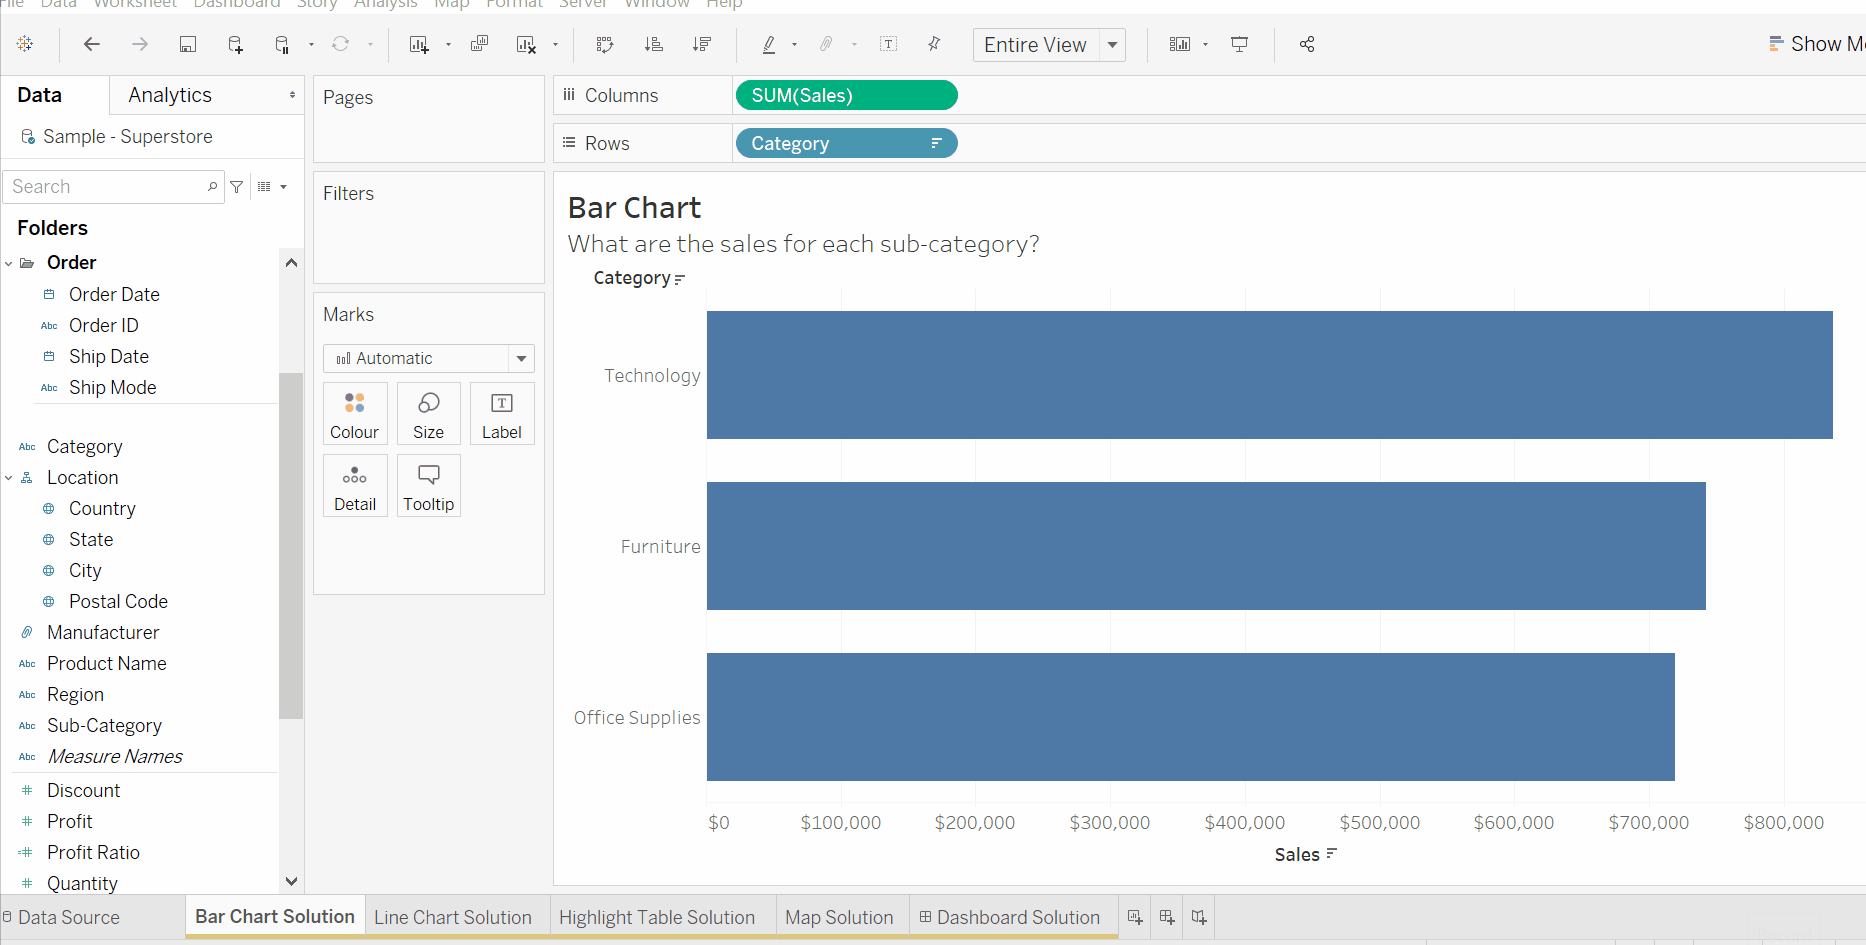Viewport: 1866px width, 945px height.
Task: Enter presentation mode
Action: pyautogui.click(x=1239, y=44)
